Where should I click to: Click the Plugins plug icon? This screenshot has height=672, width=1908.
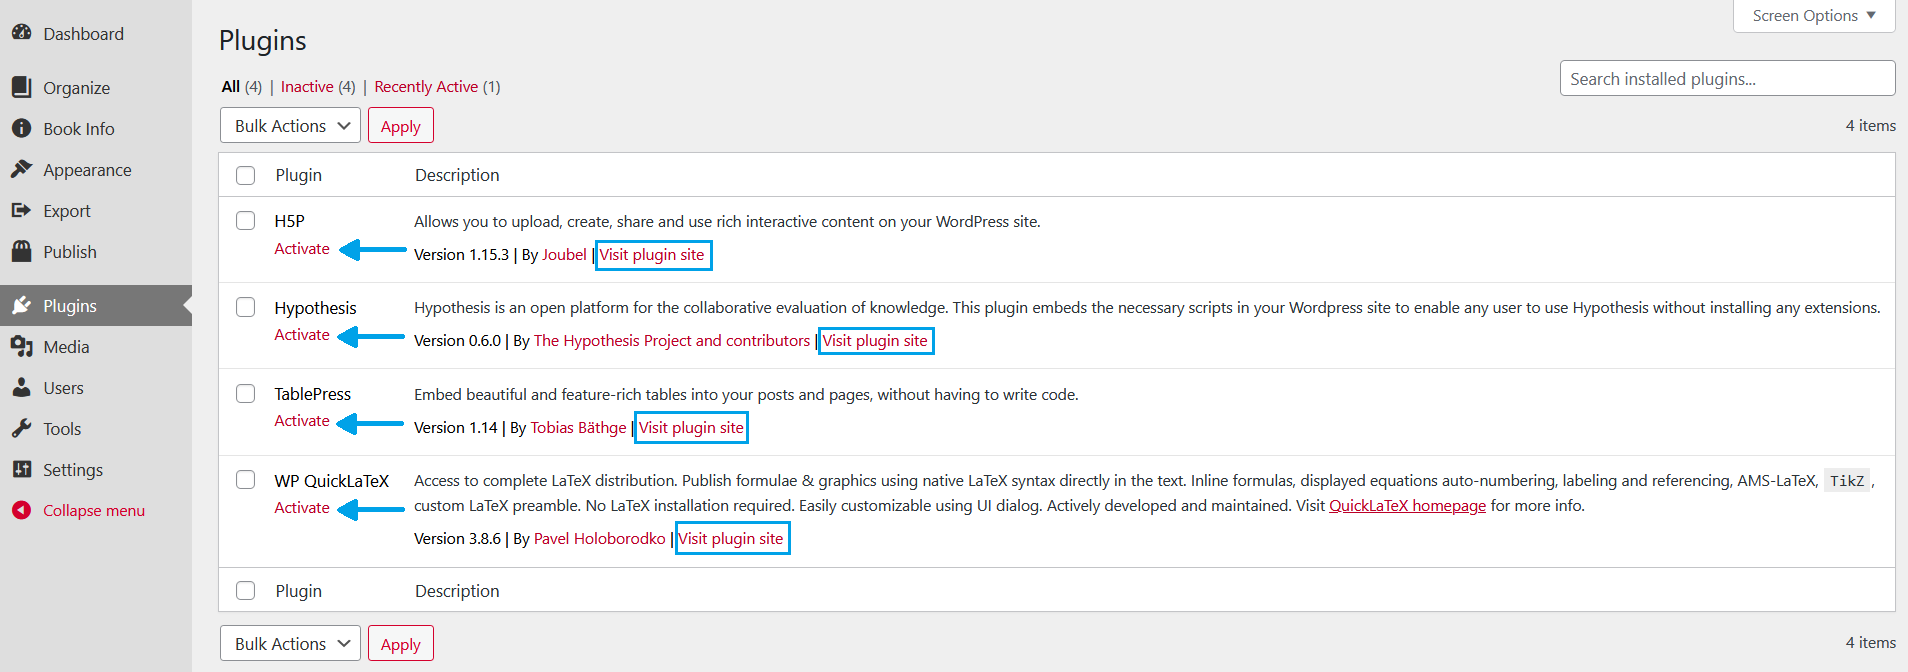point(21,305)
